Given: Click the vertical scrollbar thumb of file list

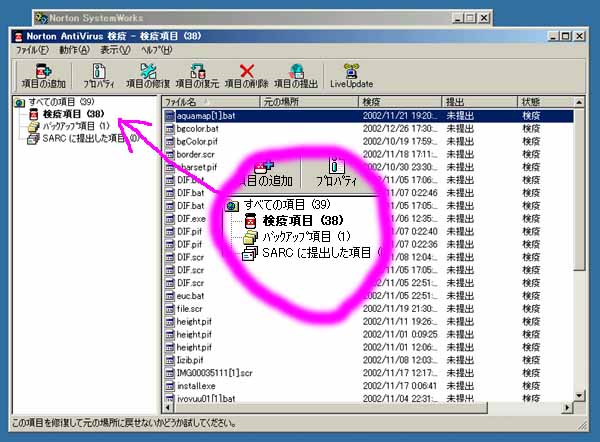Looking at the screenshot, I should click(579, 189).
